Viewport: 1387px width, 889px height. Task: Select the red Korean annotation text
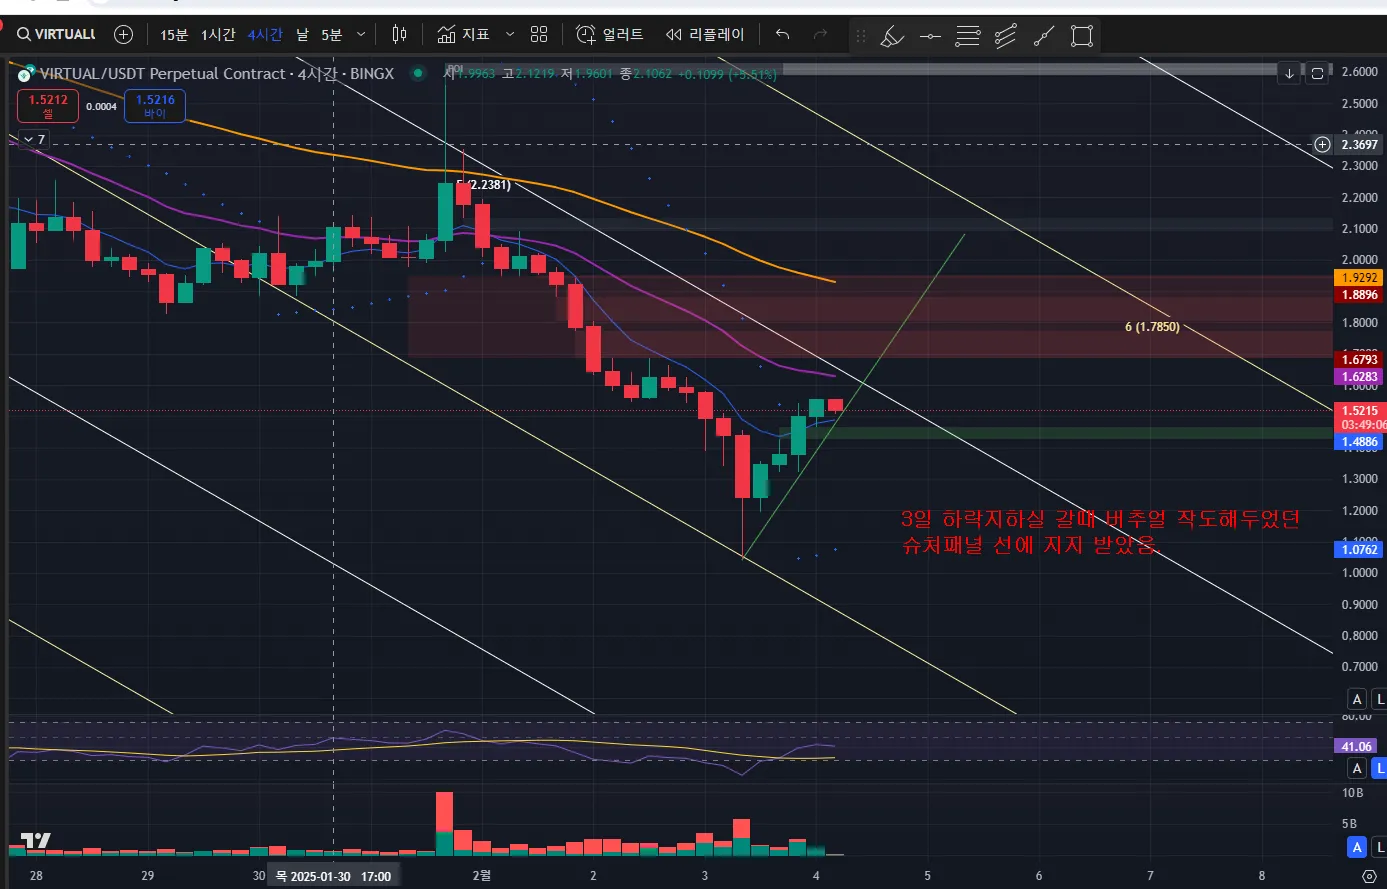[x=1100, y=532]
